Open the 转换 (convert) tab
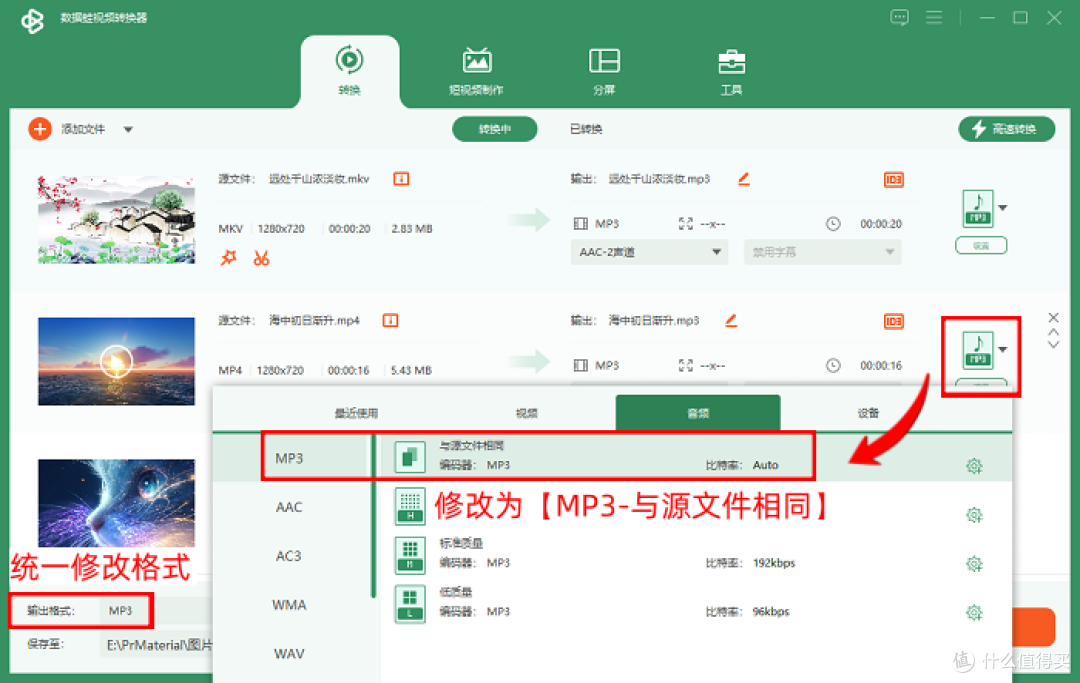The height and width of the screenshot is (683, 1080). [349, 70]
